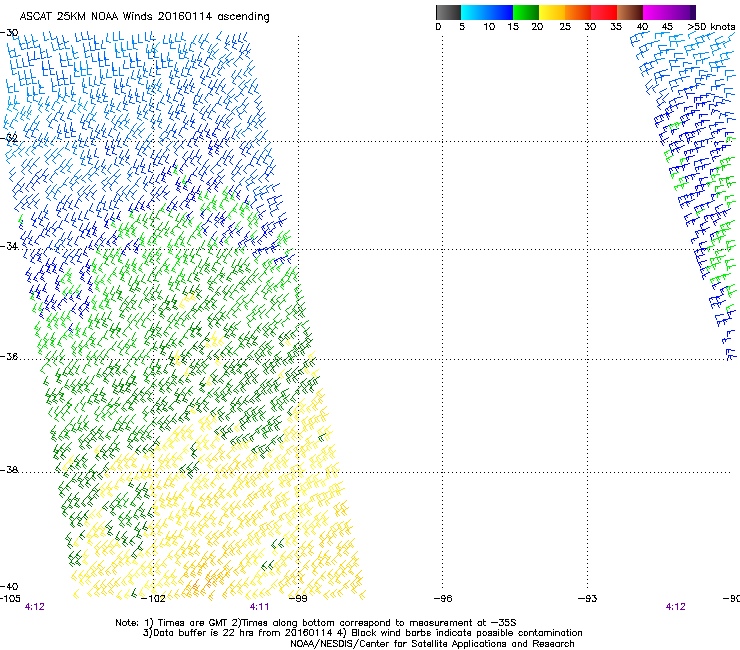Click the -32 latitude axis label
740x650 pixels.
pyautogui.click(x=9, y=138)
